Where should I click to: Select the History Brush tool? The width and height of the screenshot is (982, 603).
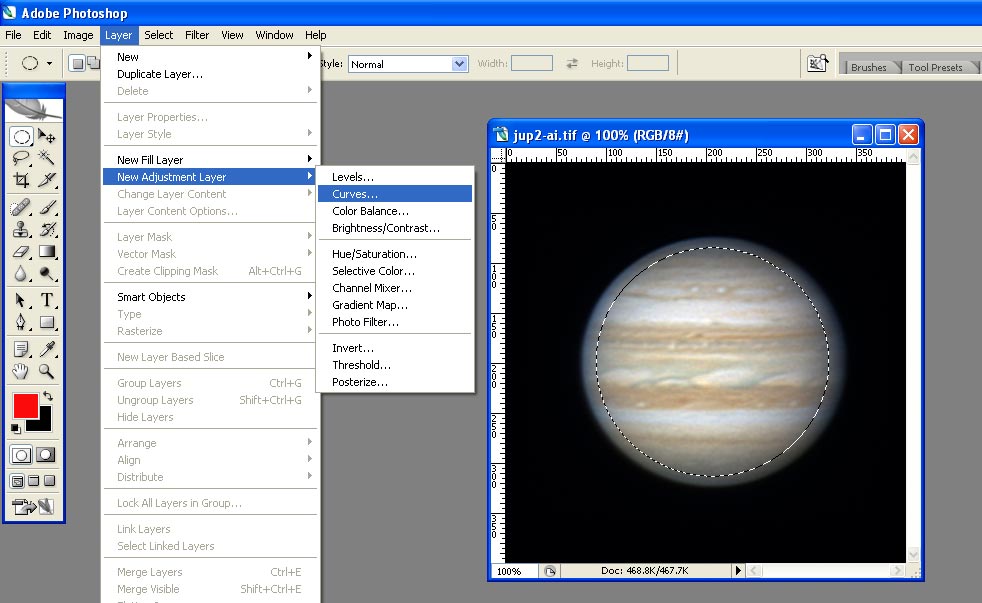coord(46,229)
